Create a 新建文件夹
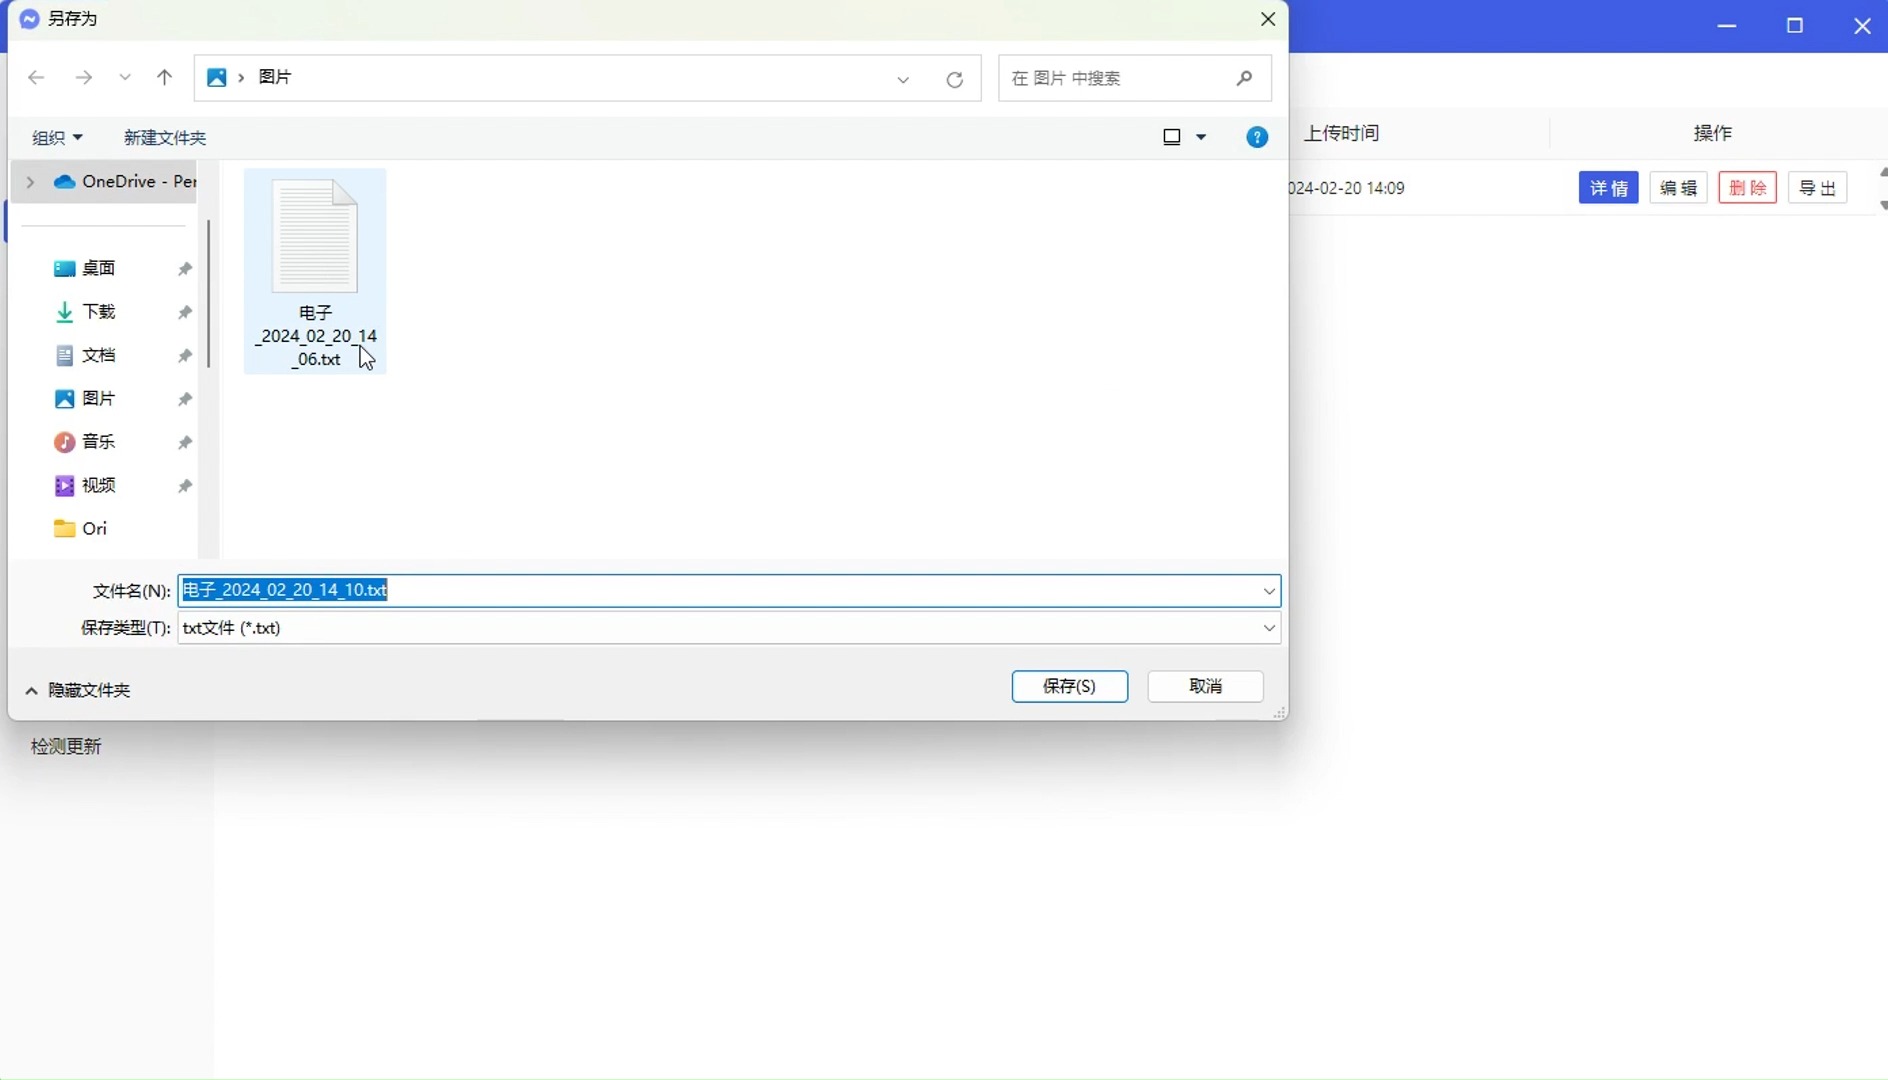 pyautogui.click(x=165, y=137)
